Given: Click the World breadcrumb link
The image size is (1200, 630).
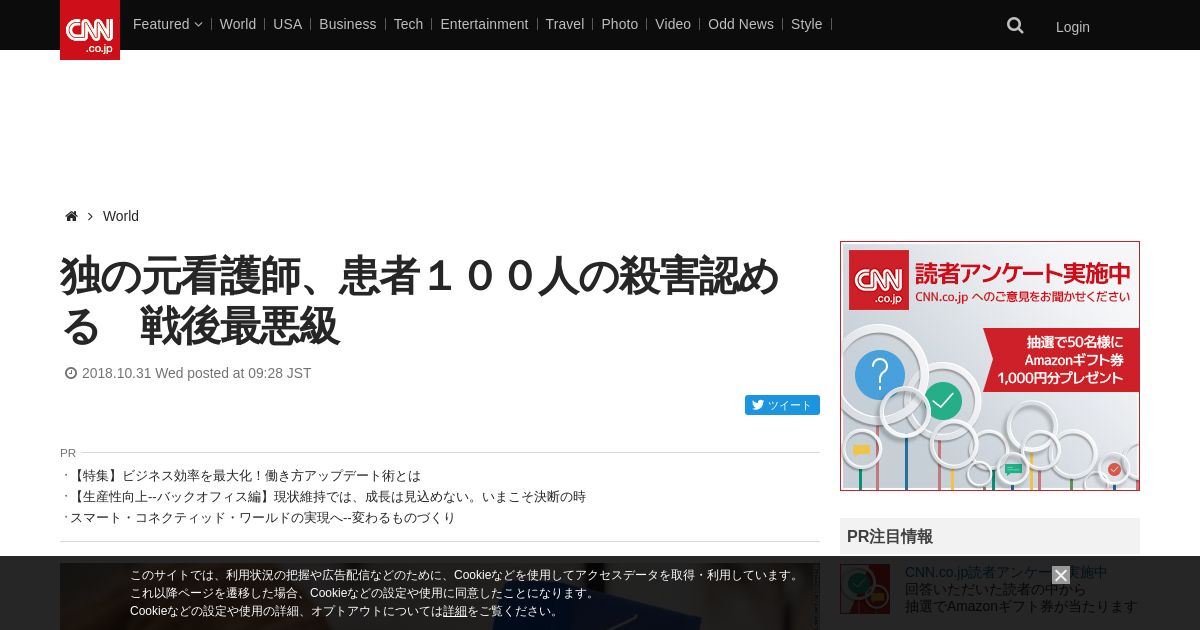Looking at the screenshot, I should 121,216.
